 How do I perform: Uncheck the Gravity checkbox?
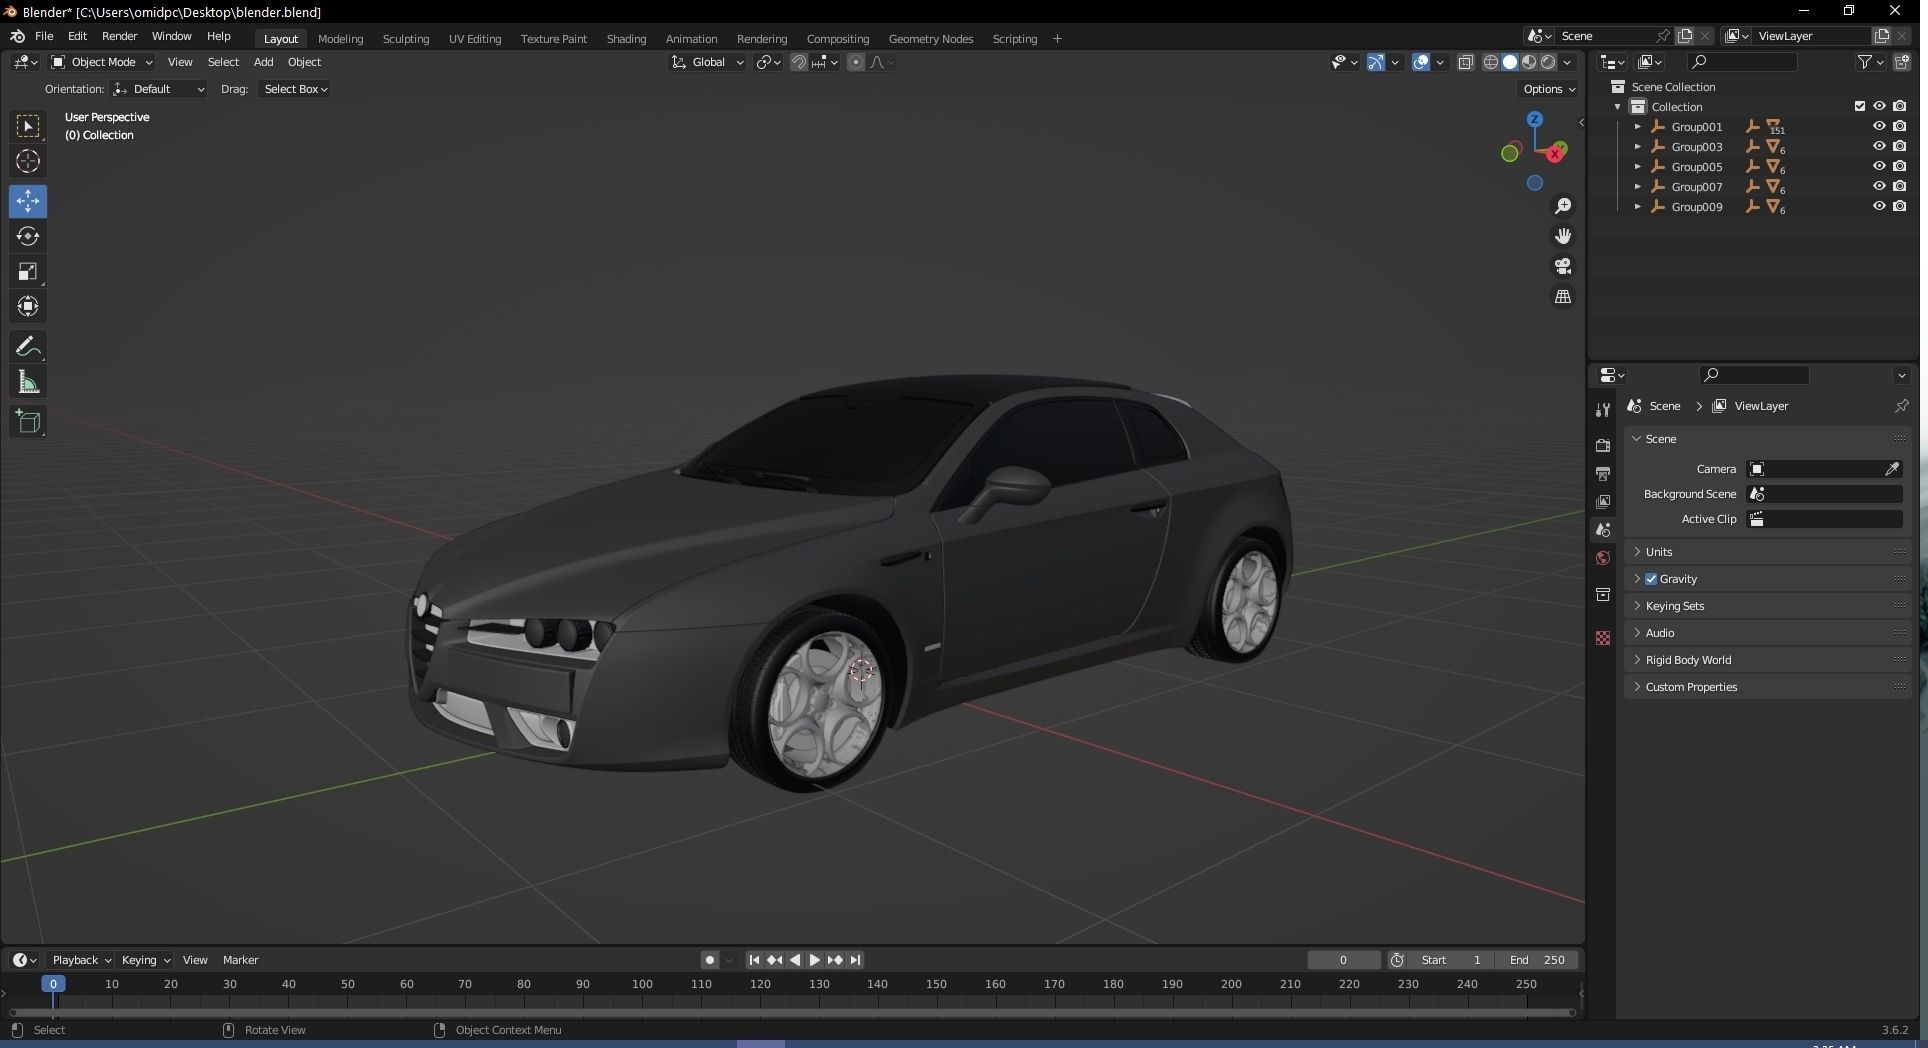(x=1651, y=579)
